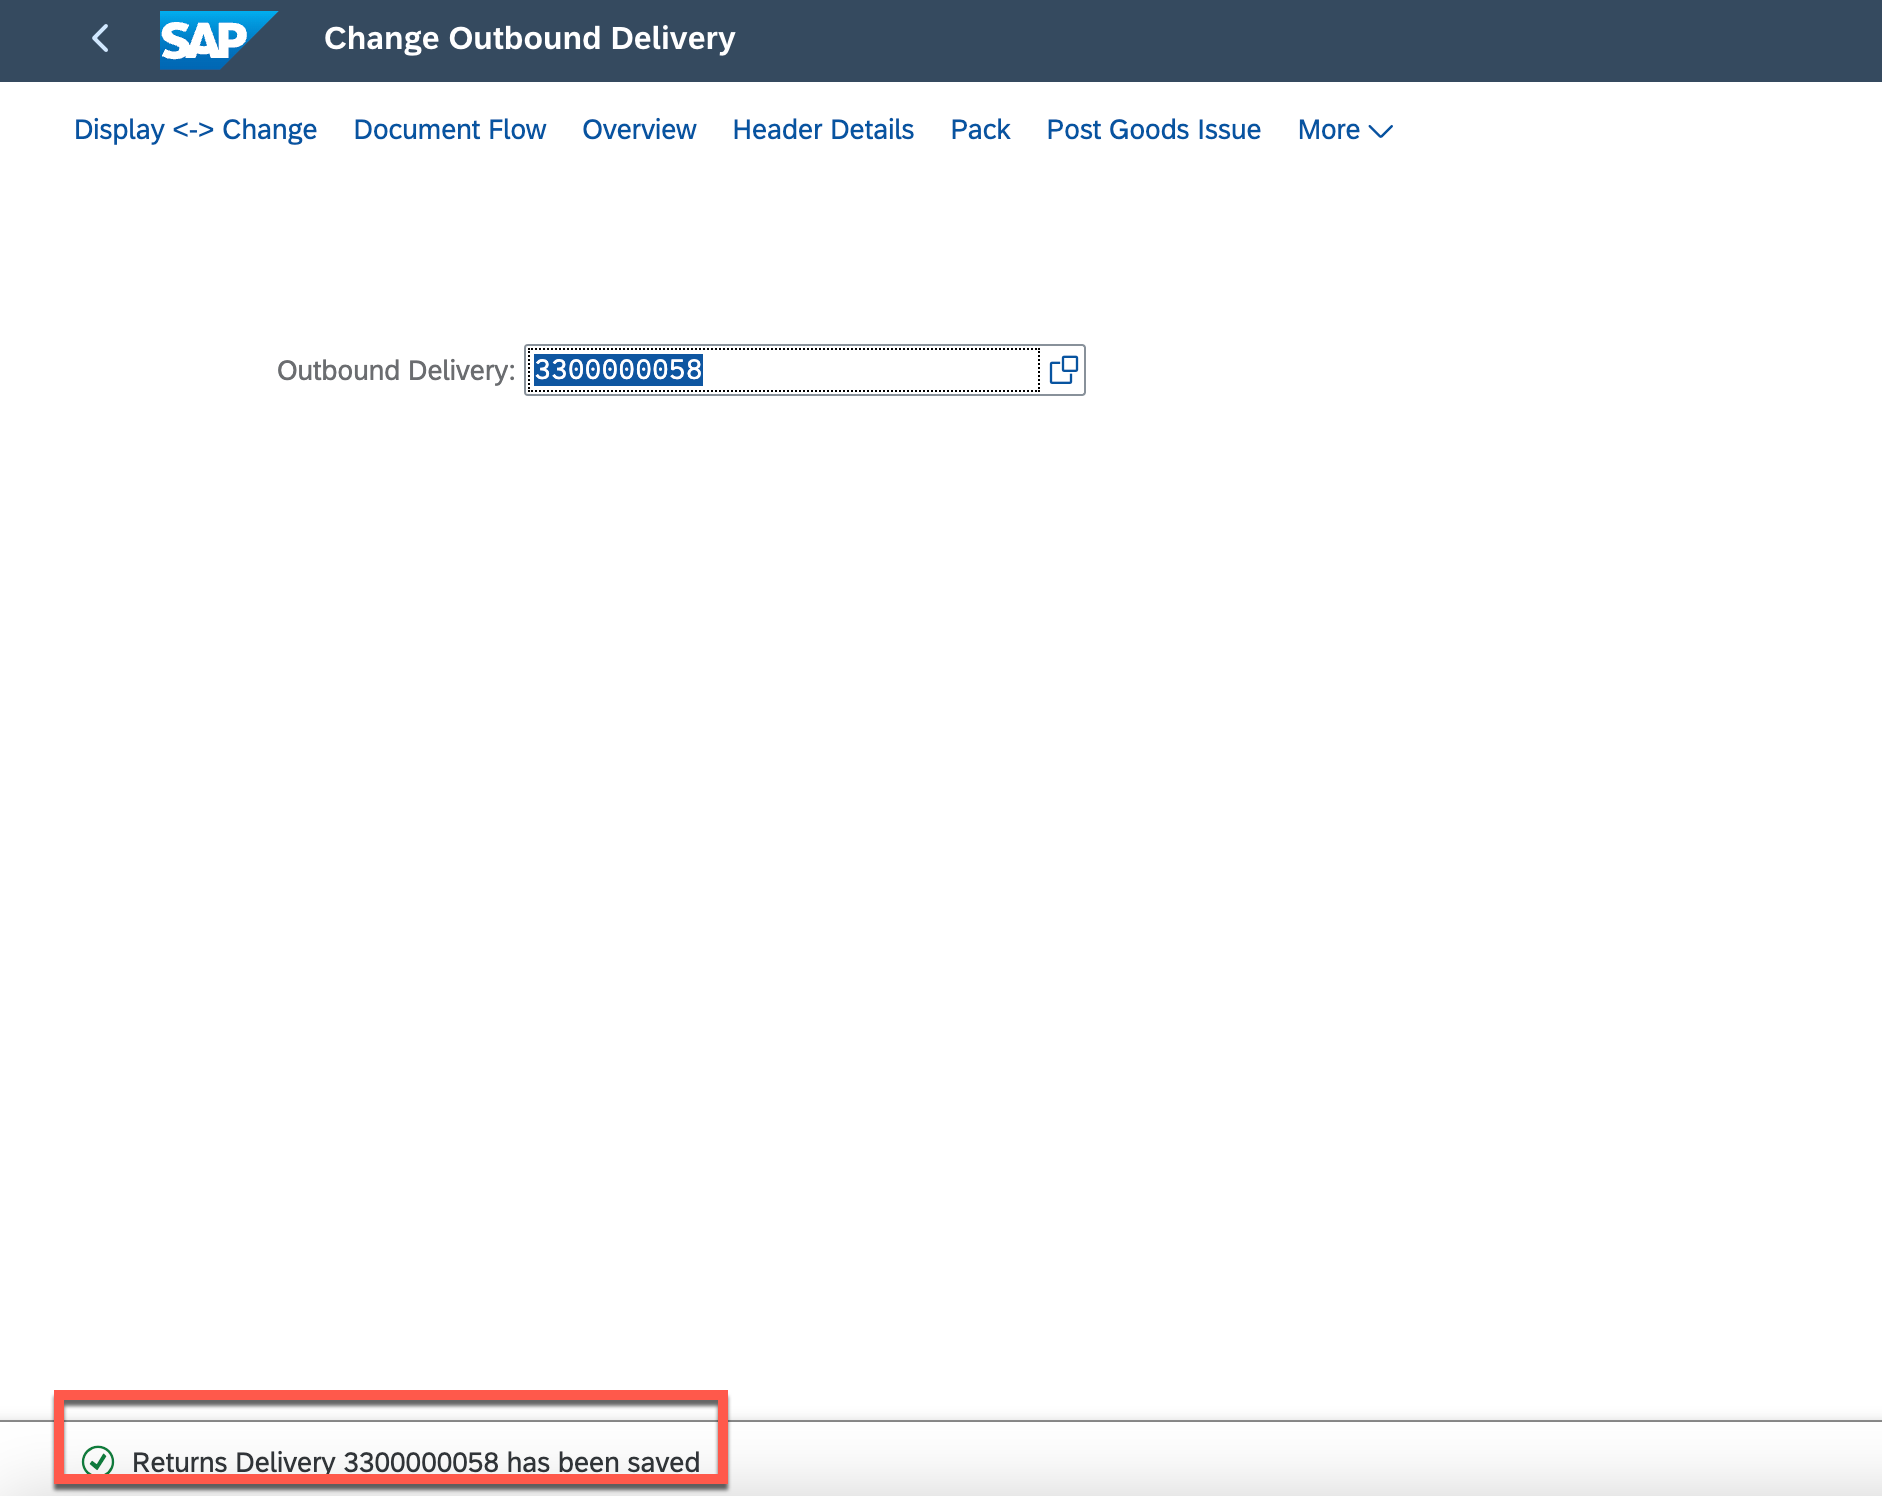Click the Change Outbound Delivery title

[x=529, y=39]
